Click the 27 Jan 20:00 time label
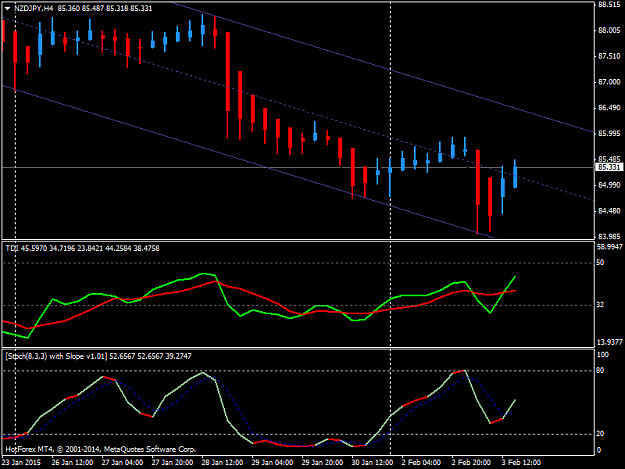The image size is (625, 469). coord(173,463)
